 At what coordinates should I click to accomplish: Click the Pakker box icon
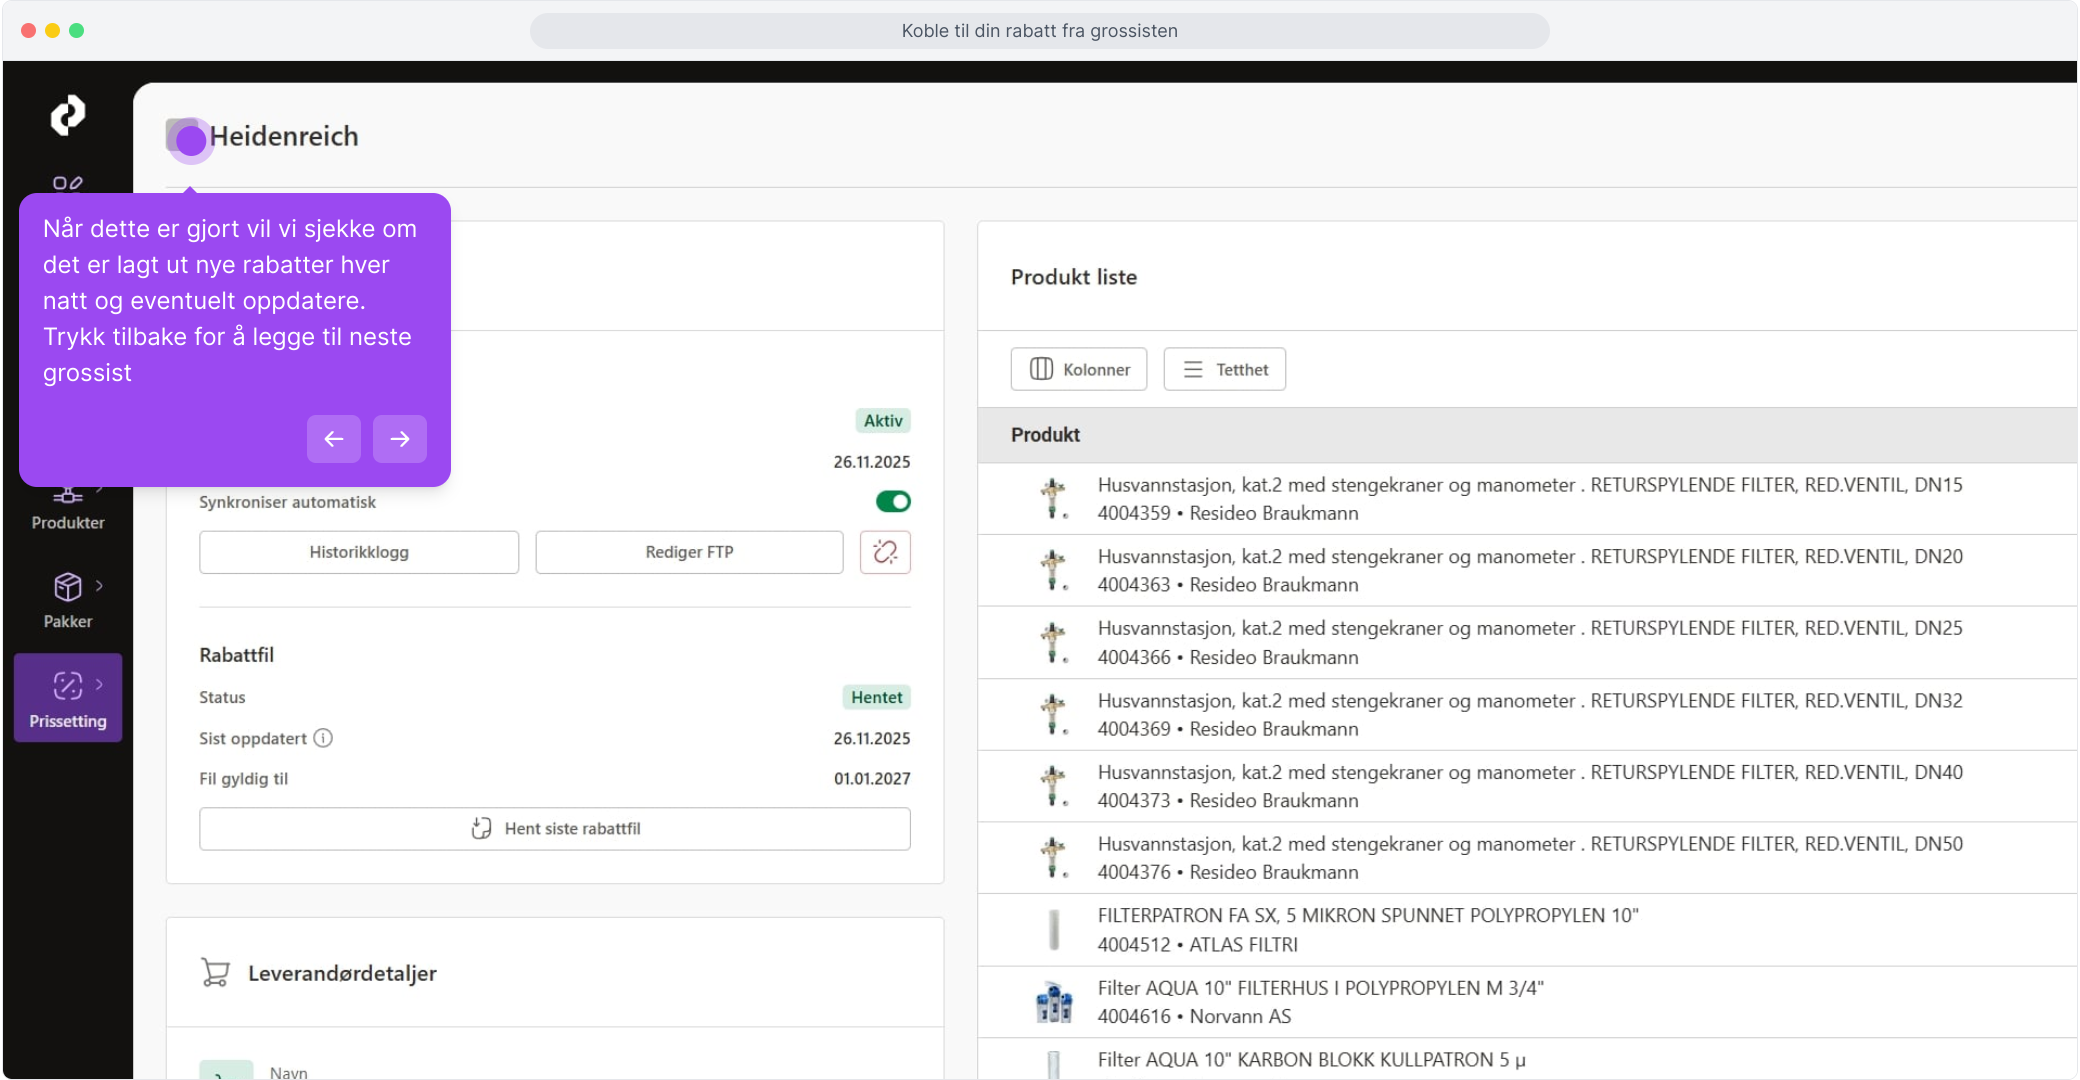pyautogui.click(x=67, y=587)
